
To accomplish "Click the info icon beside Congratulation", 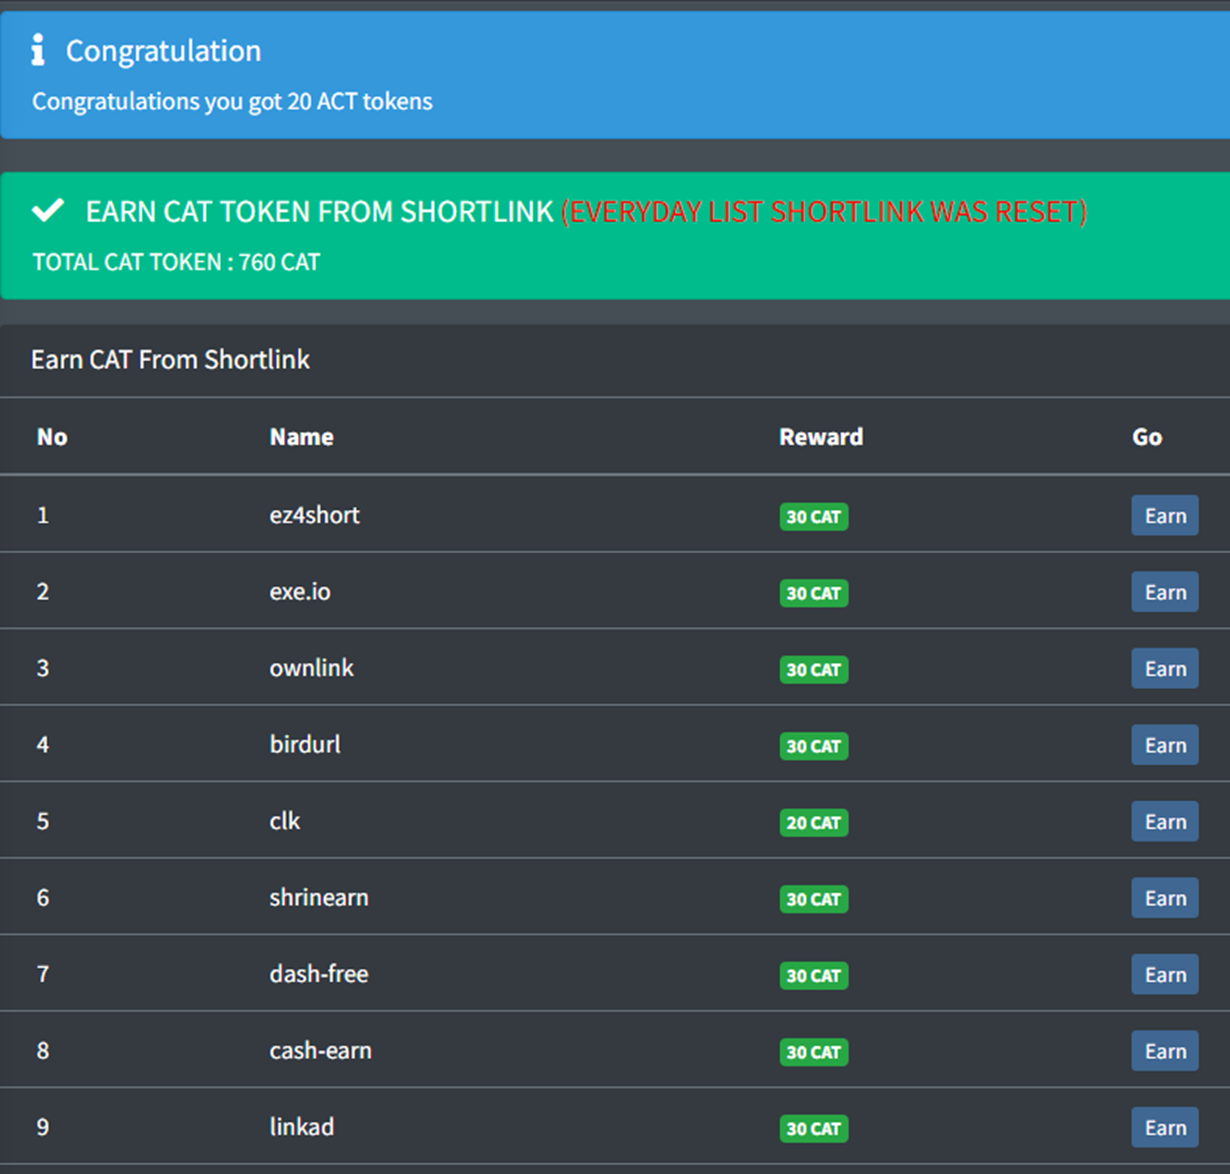I will [x=38, y=50].
